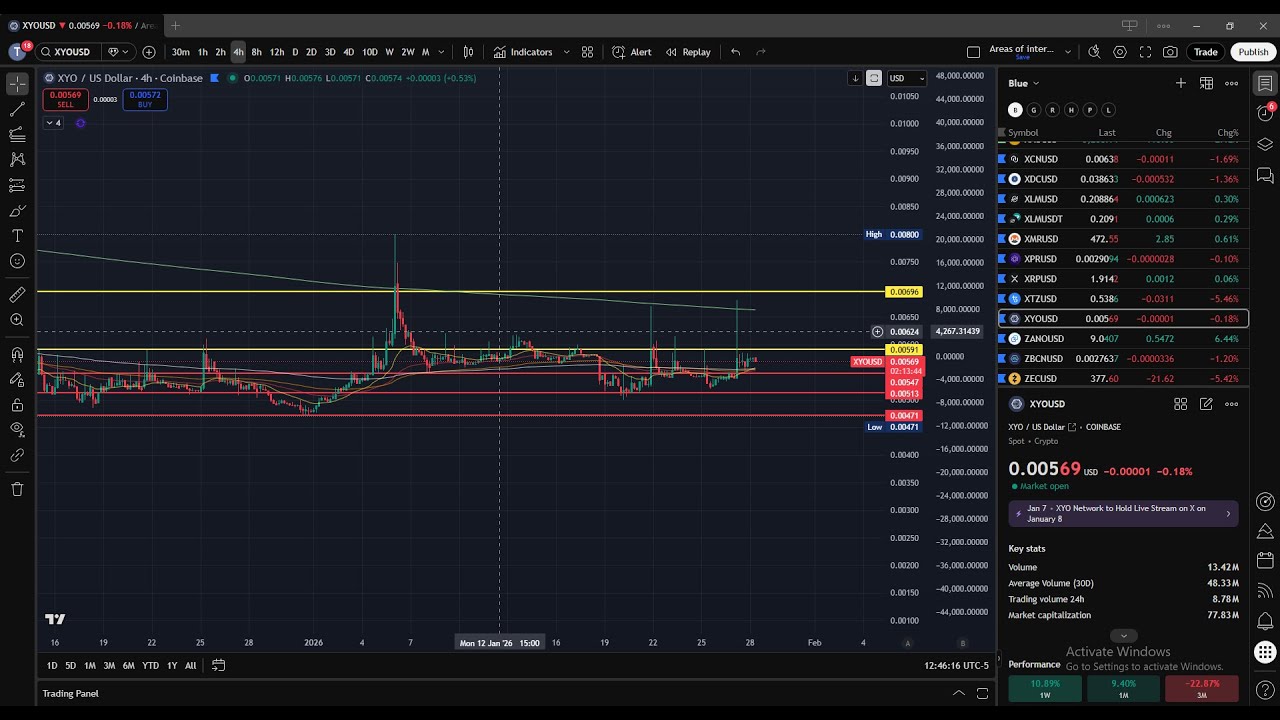Switch to the 1h timeframe
Image resolution: width=1280 pixels, height=720 pixels.
point(203,52)
